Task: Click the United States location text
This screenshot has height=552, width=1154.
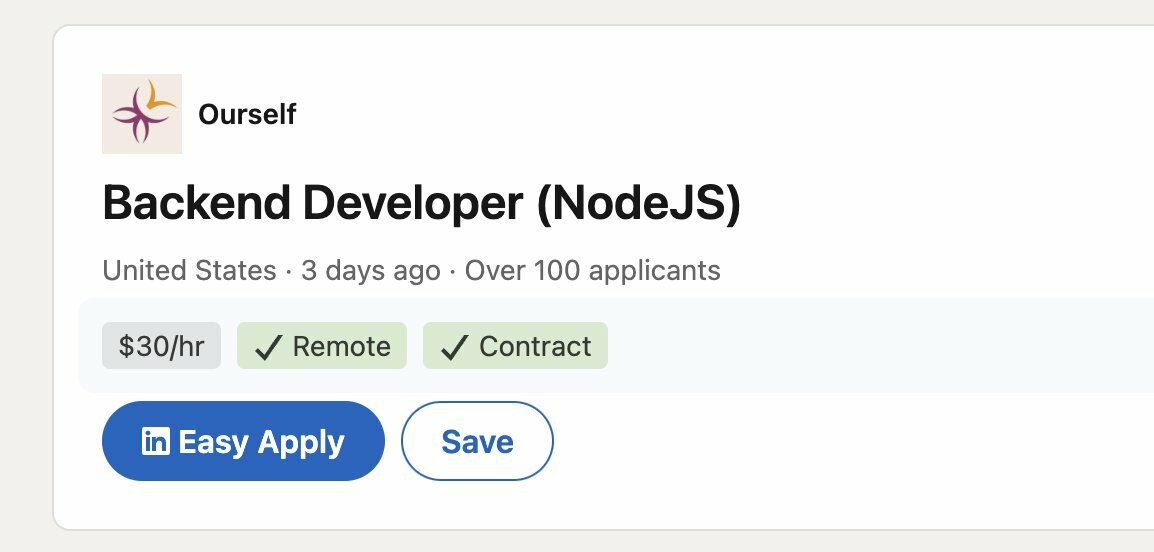Action: tap(189, 270)
